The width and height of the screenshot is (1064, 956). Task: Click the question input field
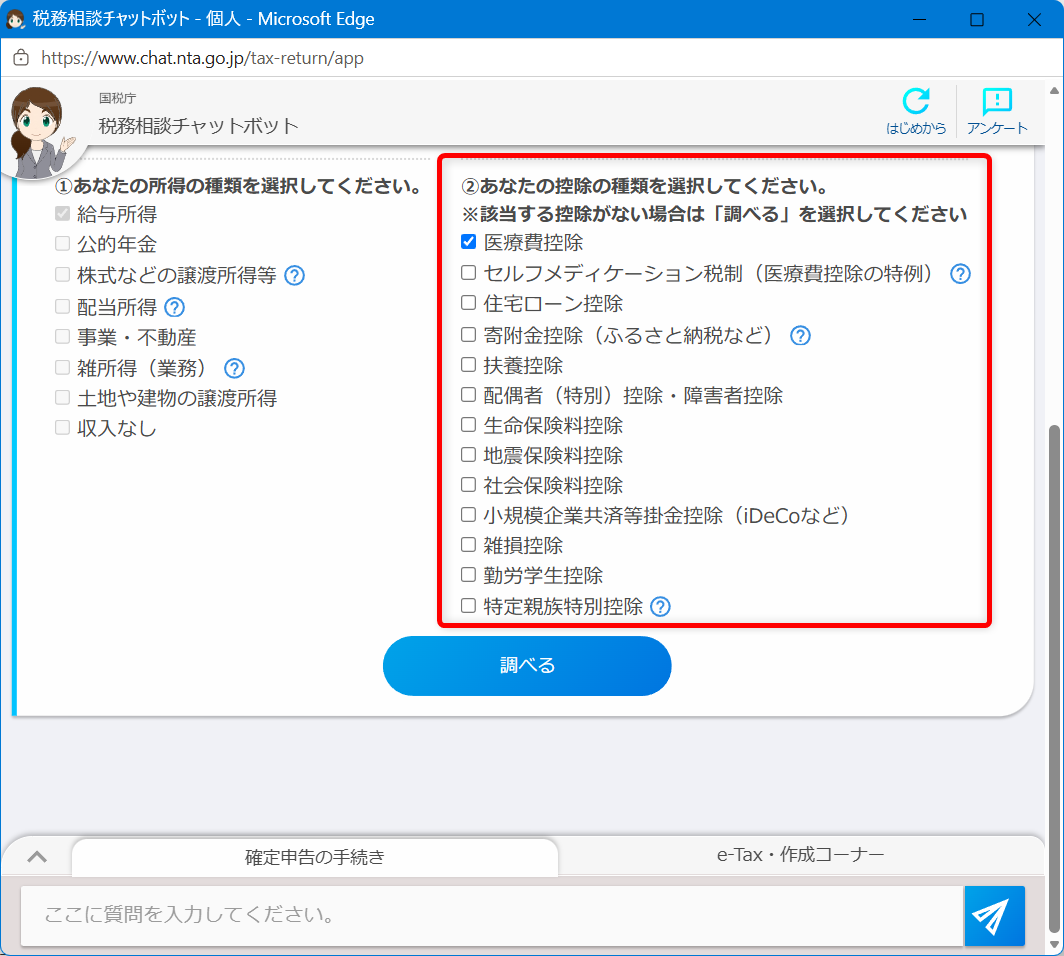point(492,916)
